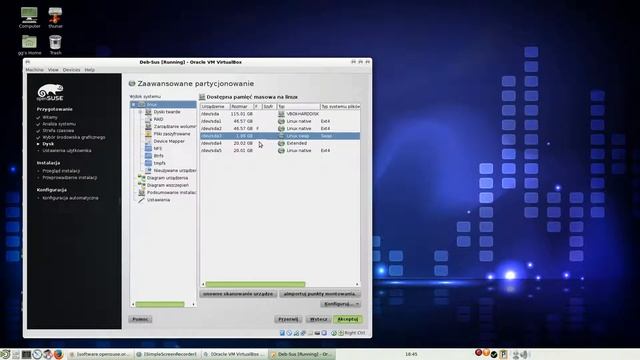Open the gg's Home folder icon
The image size is (640, 360).
click(29, 44)
